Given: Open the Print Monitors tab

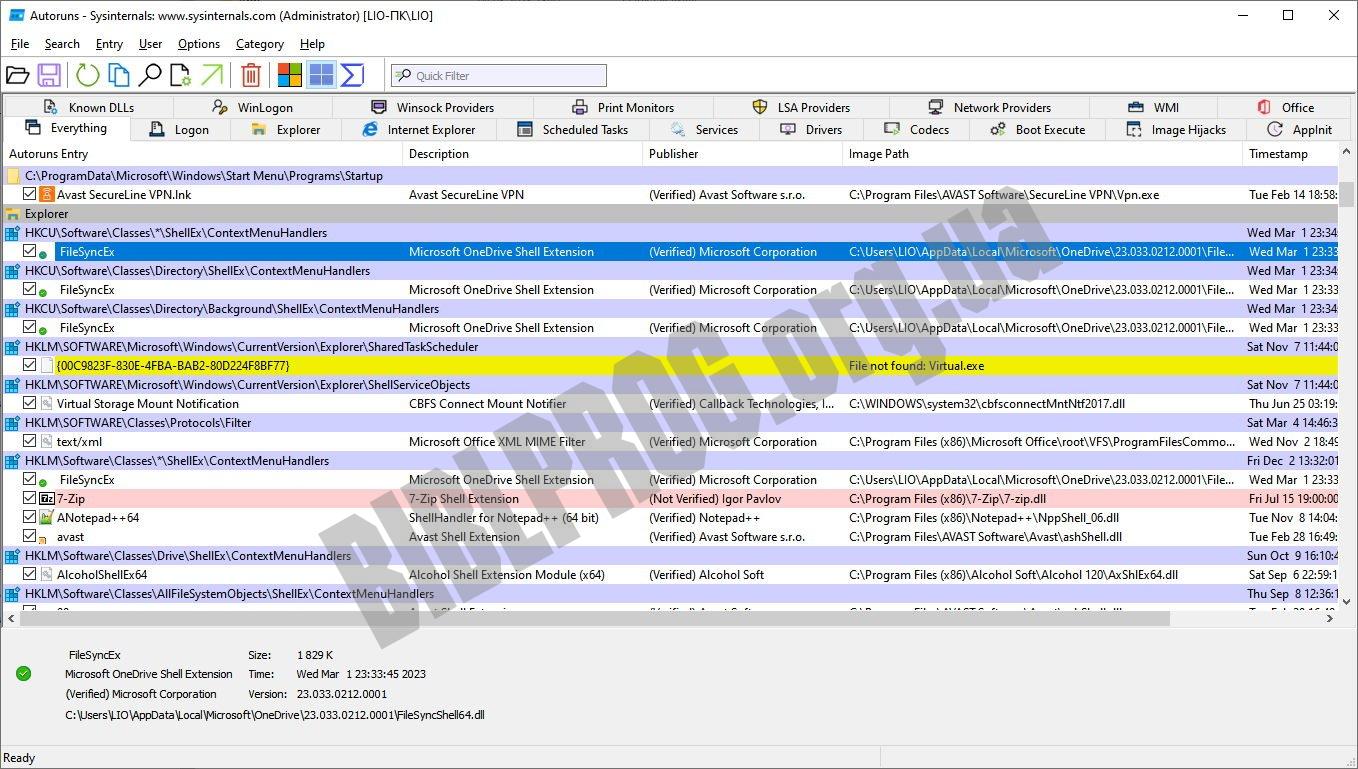Looking at the screenshot, I should pyautogui.click(x=623, y=107).
